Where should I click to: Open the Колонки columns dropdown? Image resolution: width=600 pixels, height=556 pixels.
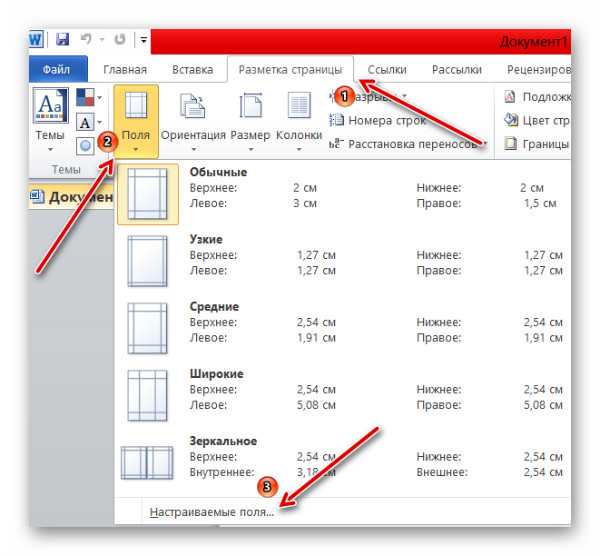pos(299,121)
